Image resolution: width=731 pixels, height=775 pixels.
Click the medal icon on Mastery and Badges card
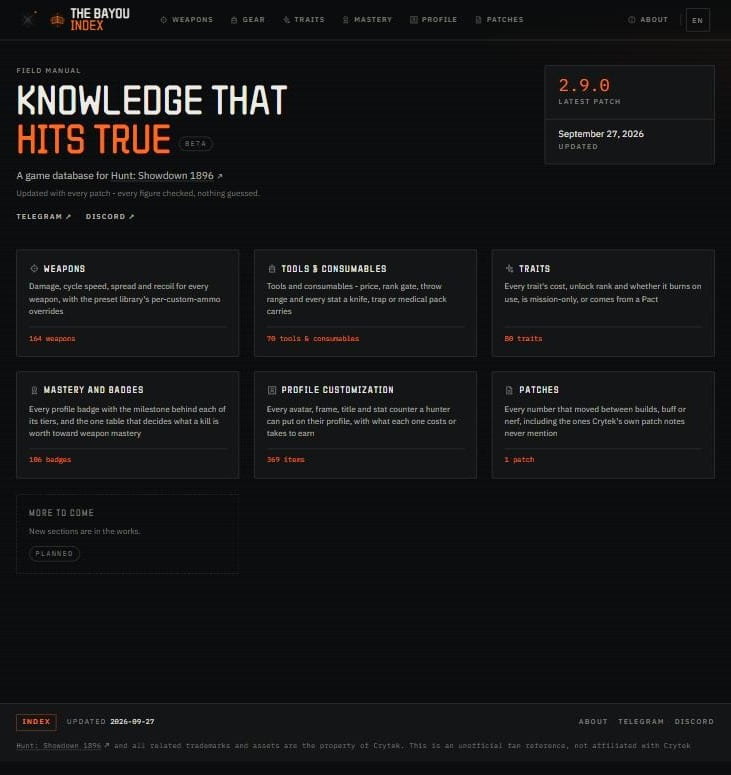pos(34,390)
